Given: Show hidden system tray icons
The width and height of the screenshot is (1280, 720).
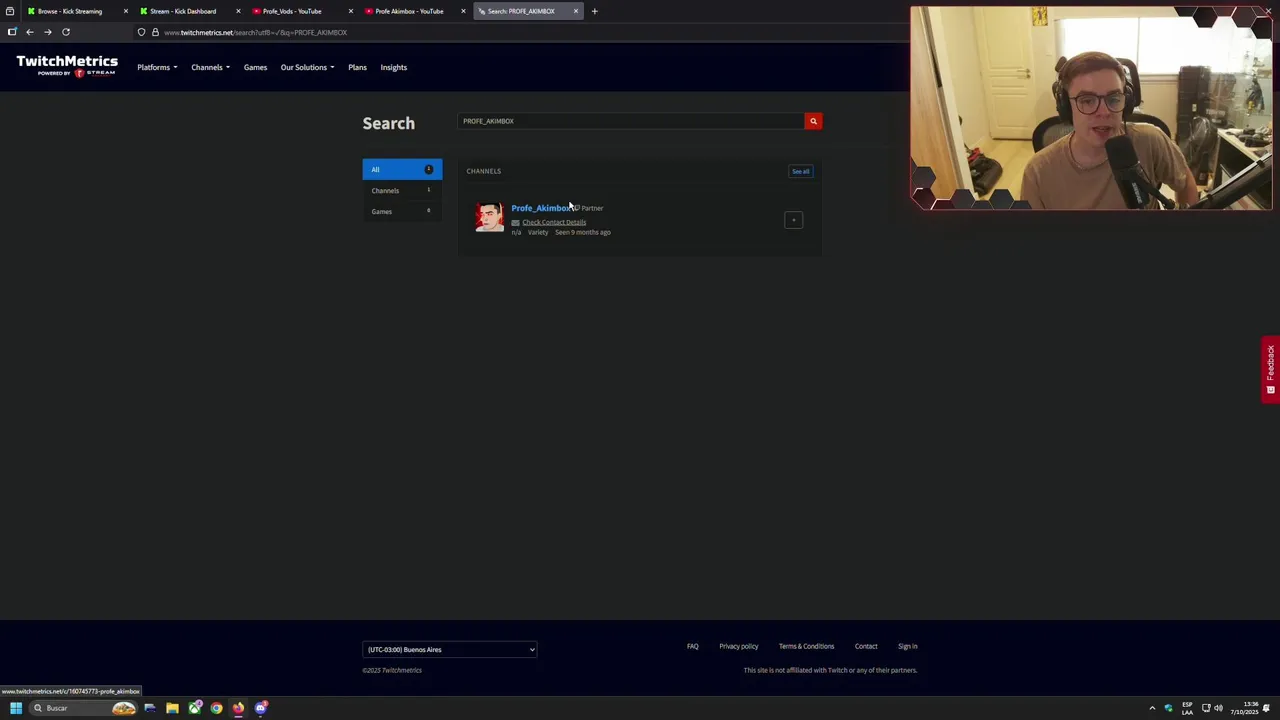Looking at the screenshot, I should click(1152, 708).
